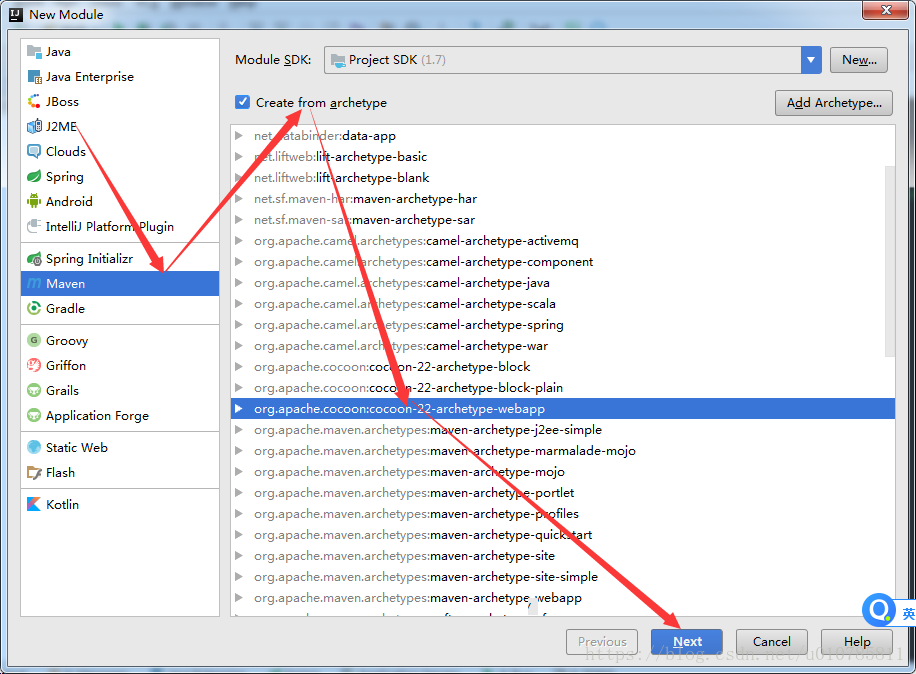Click the New... SDK button
The image size is (916, 674).
(859, 60)
